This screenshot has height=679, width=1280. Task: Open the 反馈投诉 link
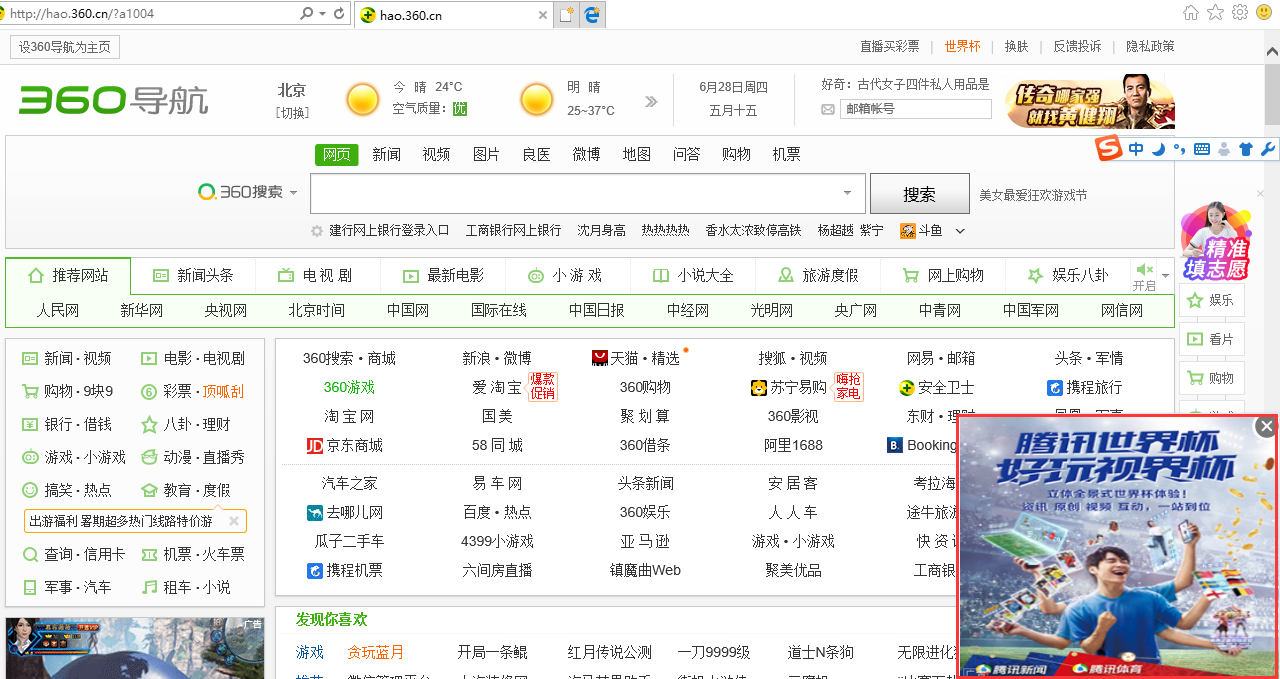(x=1077, y=46)
